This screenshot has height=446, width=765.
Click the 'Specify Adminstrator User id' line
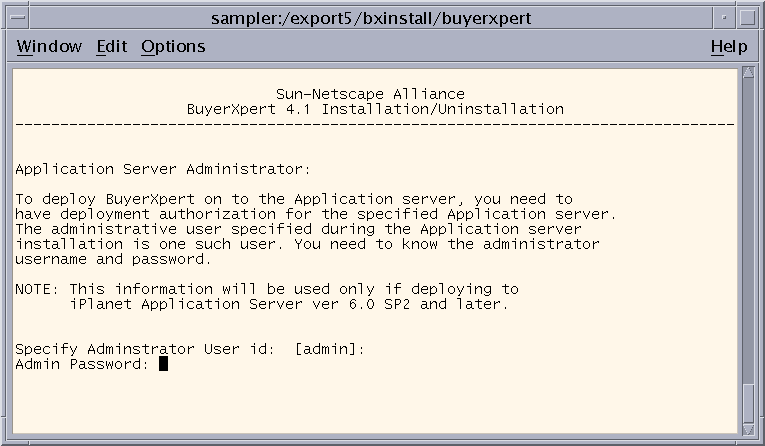pyautogui.click(x=190, y=349)
